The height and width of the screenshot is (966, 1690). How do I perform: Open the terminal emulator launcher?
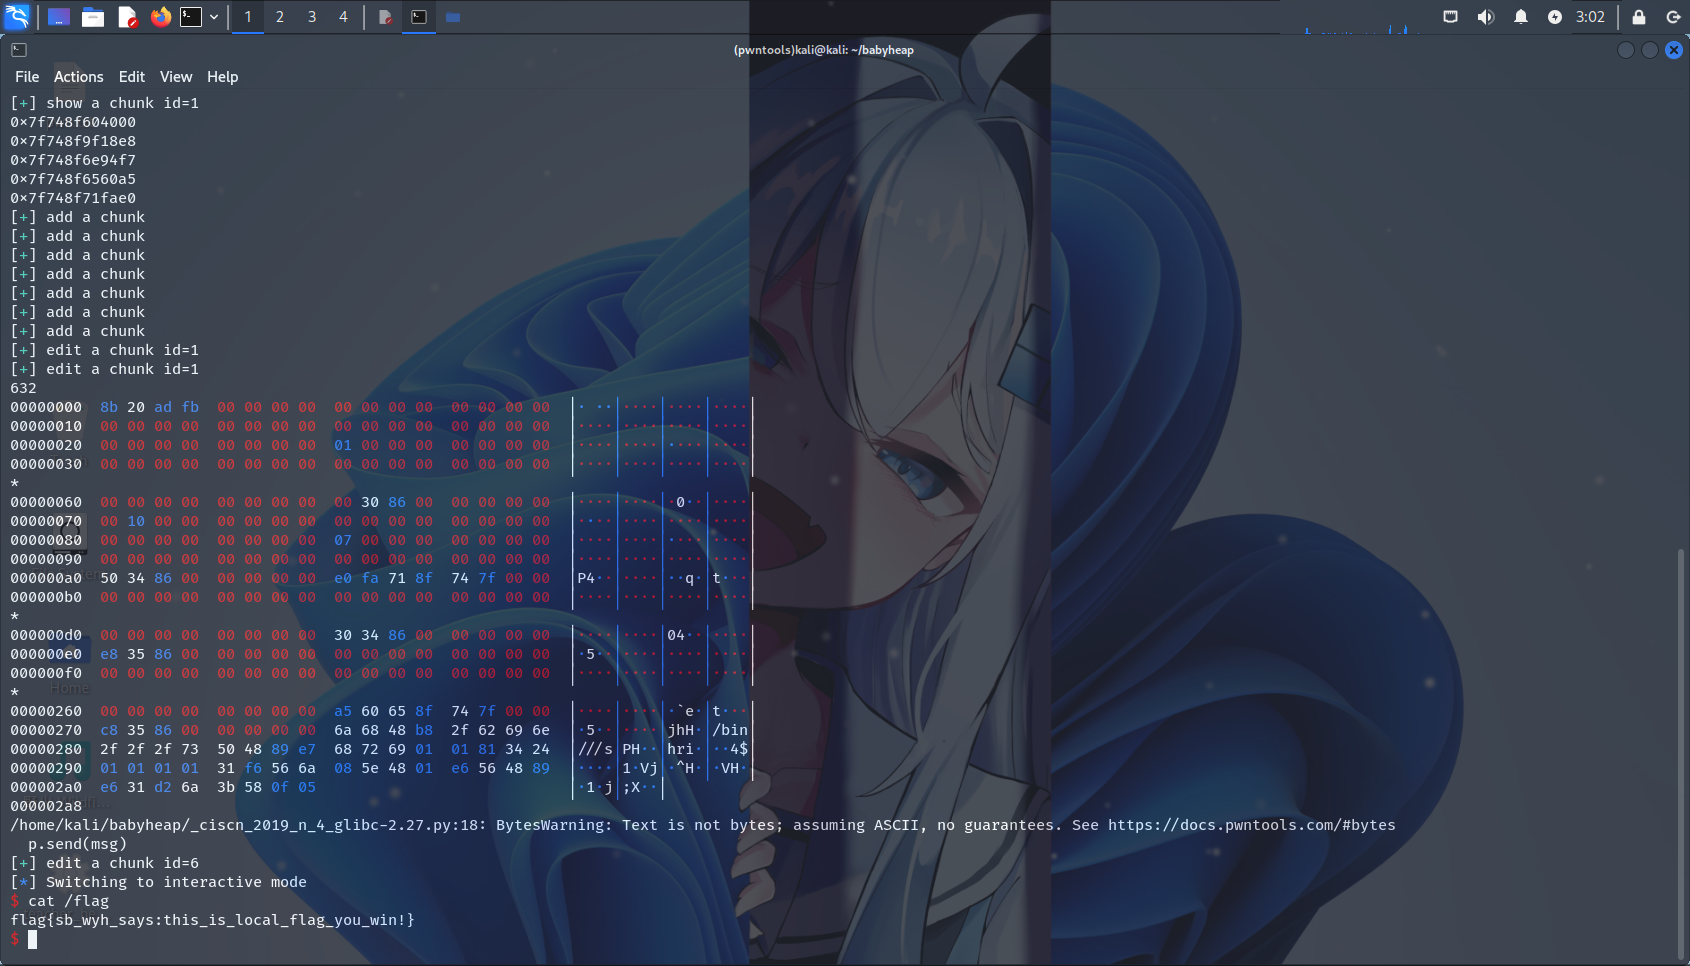click(191, 17)
